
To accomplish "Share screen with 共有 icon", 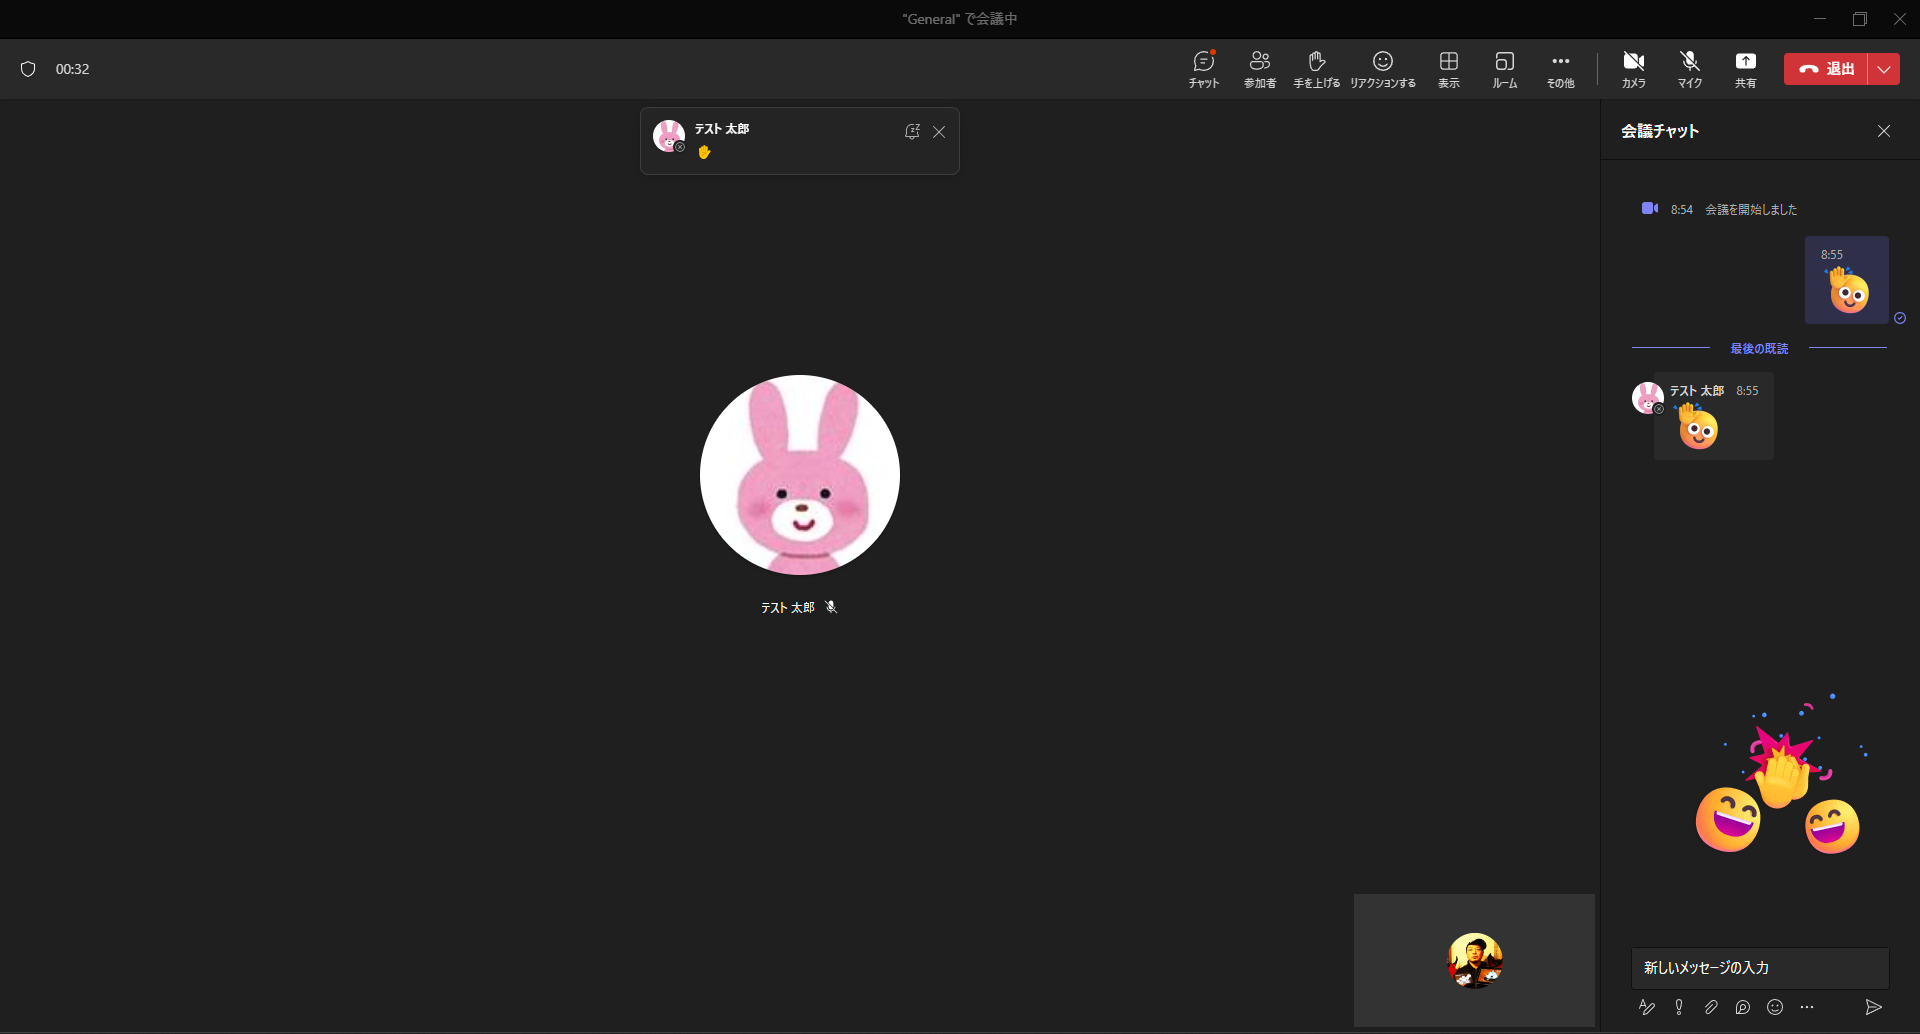I will click(x=1746, y=68).
